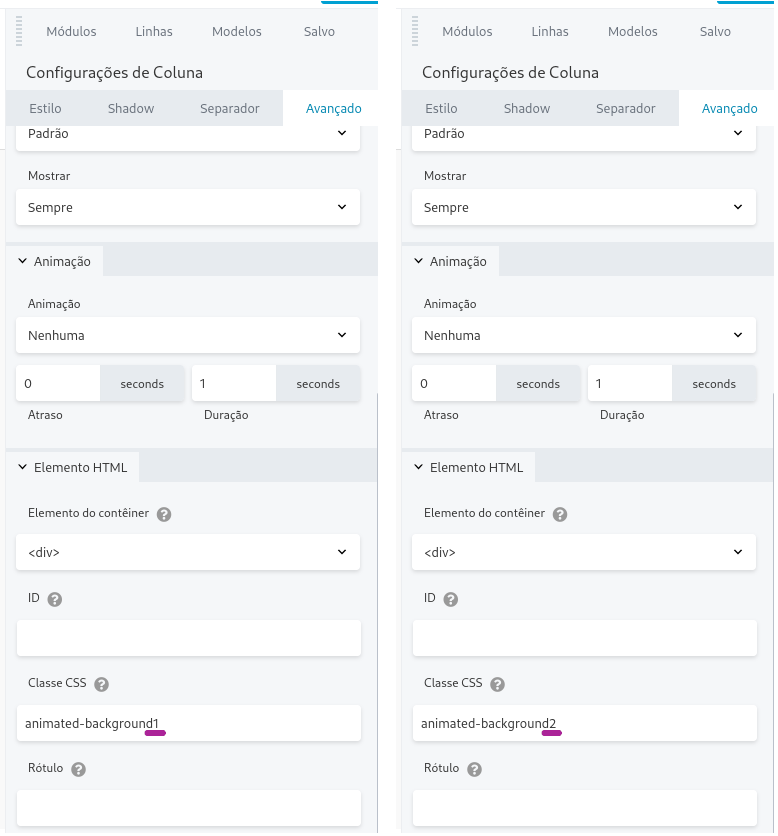Click the left animated-background1 CSS class field
This screenshot has height=836, width=778.
tap(189, 724)
